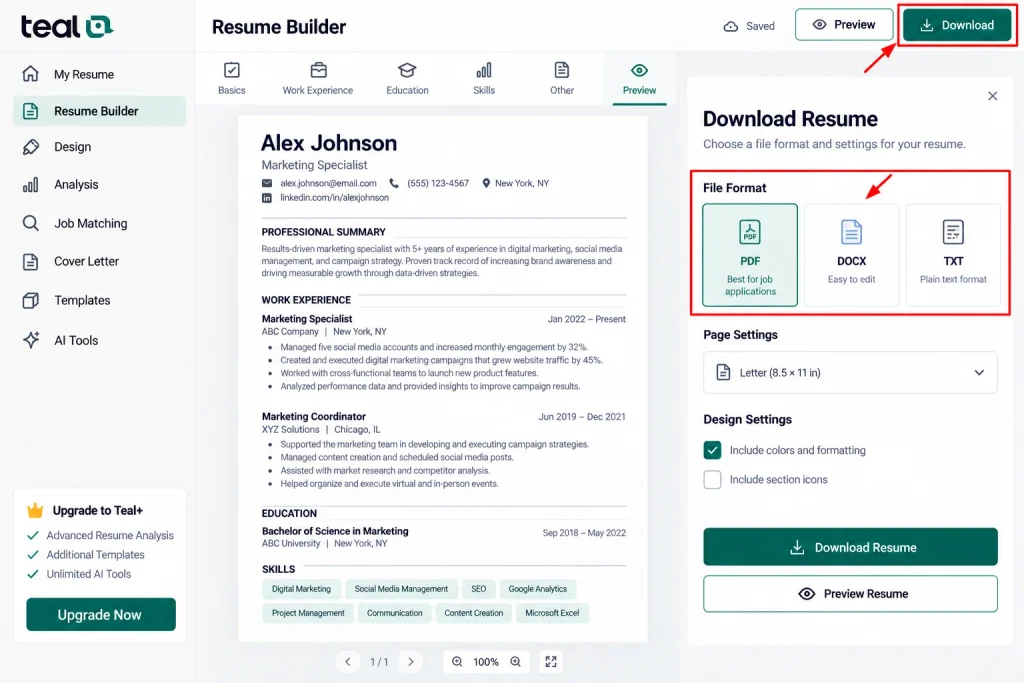Click the location pin icon on resume
Image resolution: width=1024 pixels, height=683 pixels.
[486, 183]
